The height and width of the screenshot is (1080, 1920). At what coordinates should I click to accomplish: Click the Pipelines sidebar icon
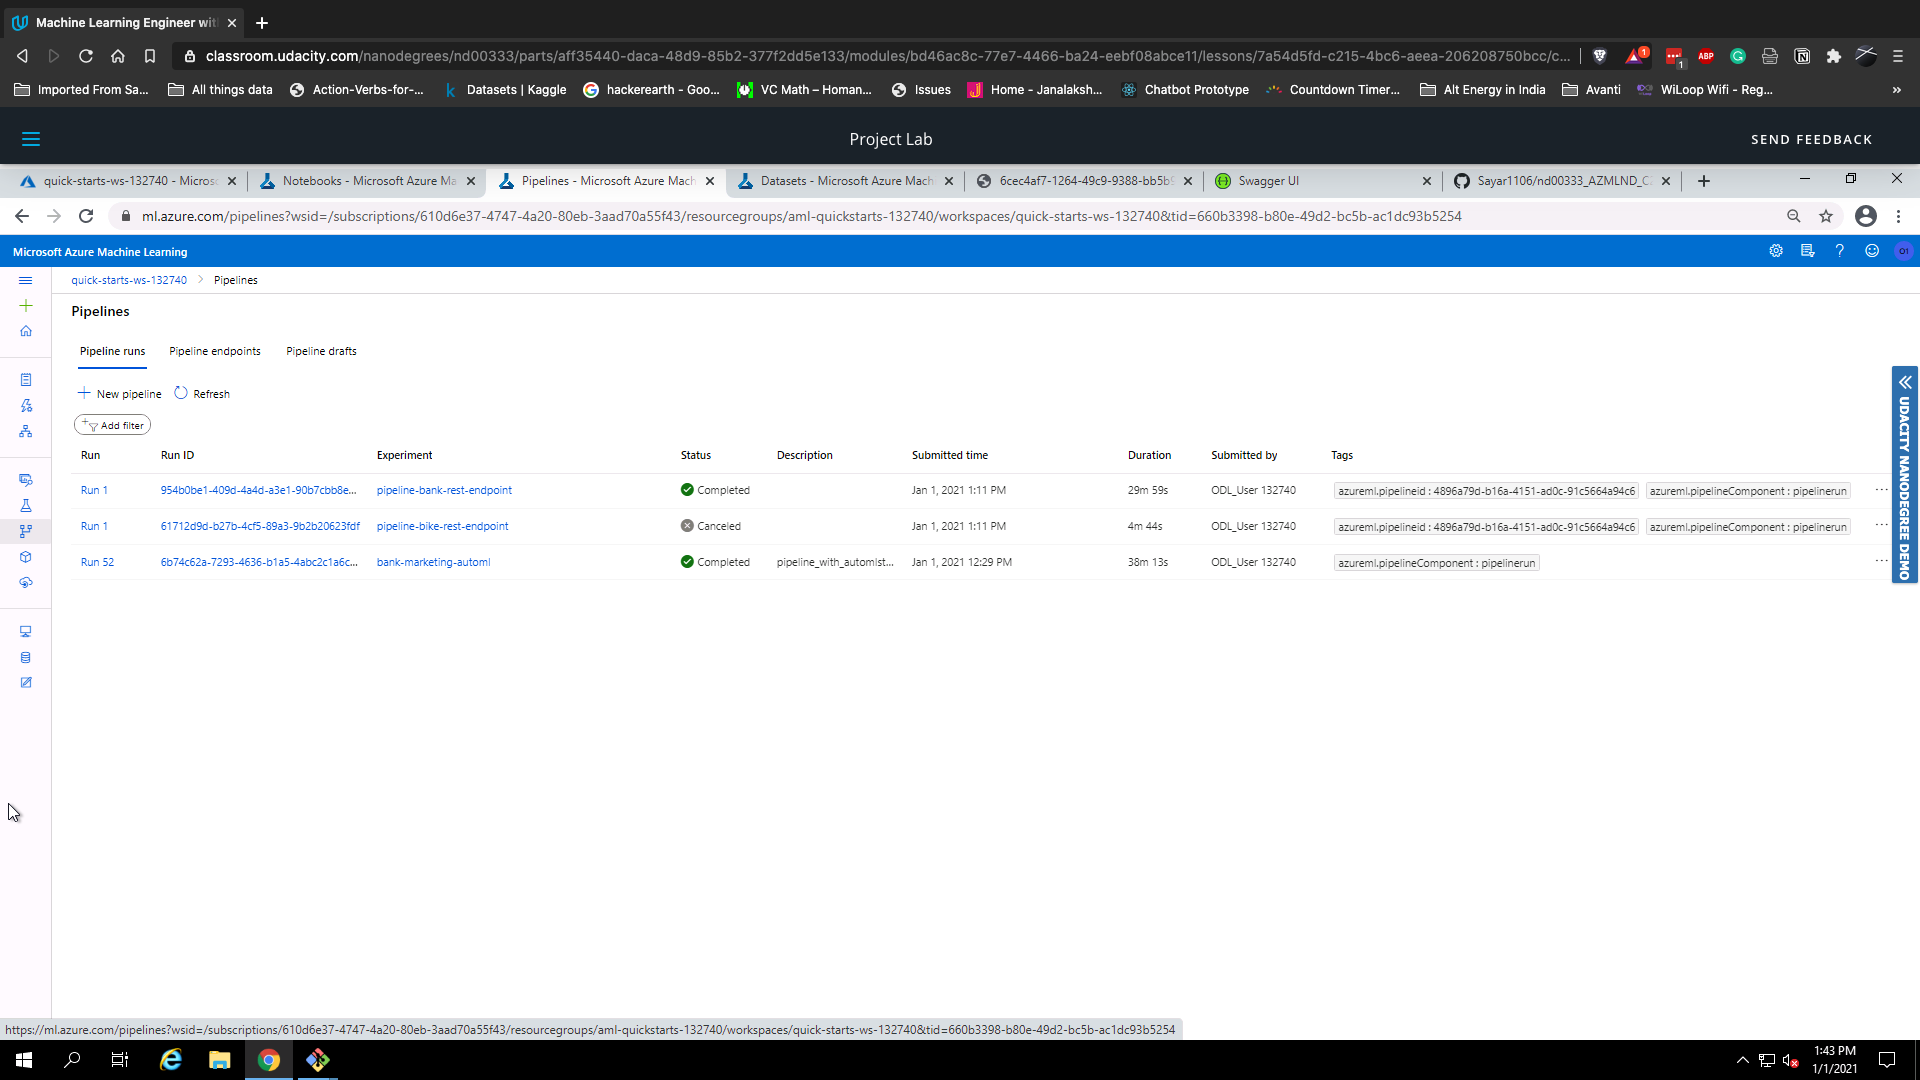tap(25, 530)
